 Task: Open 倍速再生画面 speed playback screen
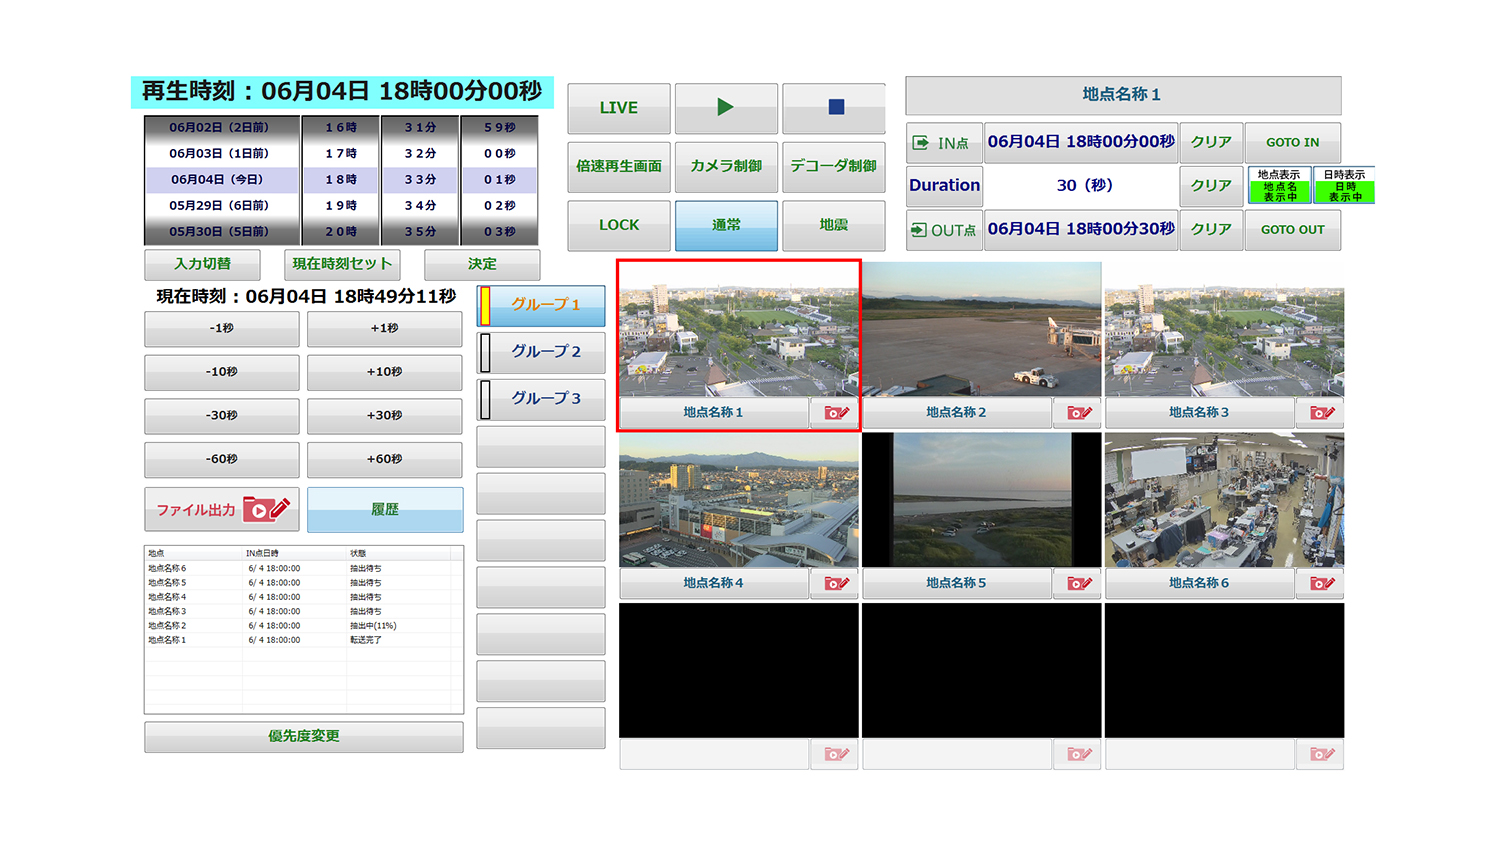pos(619,166)
